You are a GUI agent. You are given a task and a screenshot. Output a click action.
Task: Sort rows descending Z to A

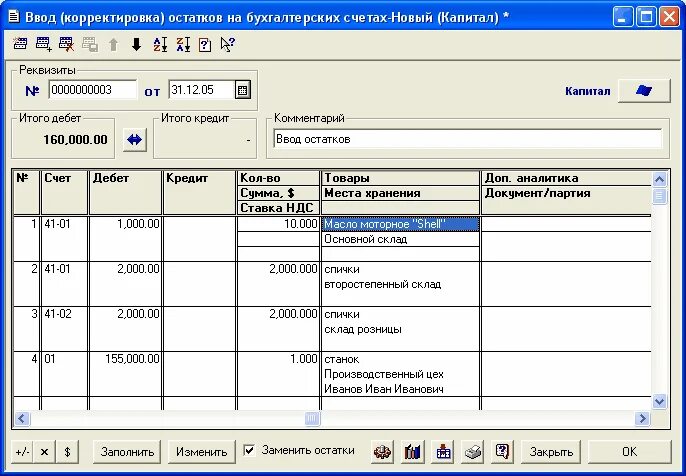(183, 44)
